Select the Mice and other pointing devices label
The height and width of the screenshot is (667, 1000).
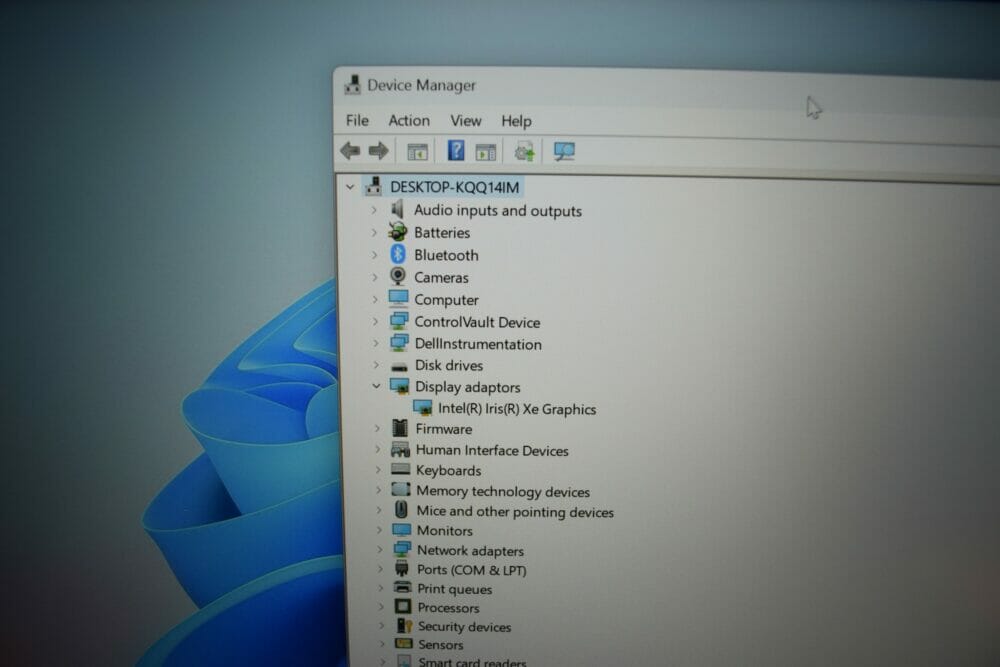[x=515, y=511]
